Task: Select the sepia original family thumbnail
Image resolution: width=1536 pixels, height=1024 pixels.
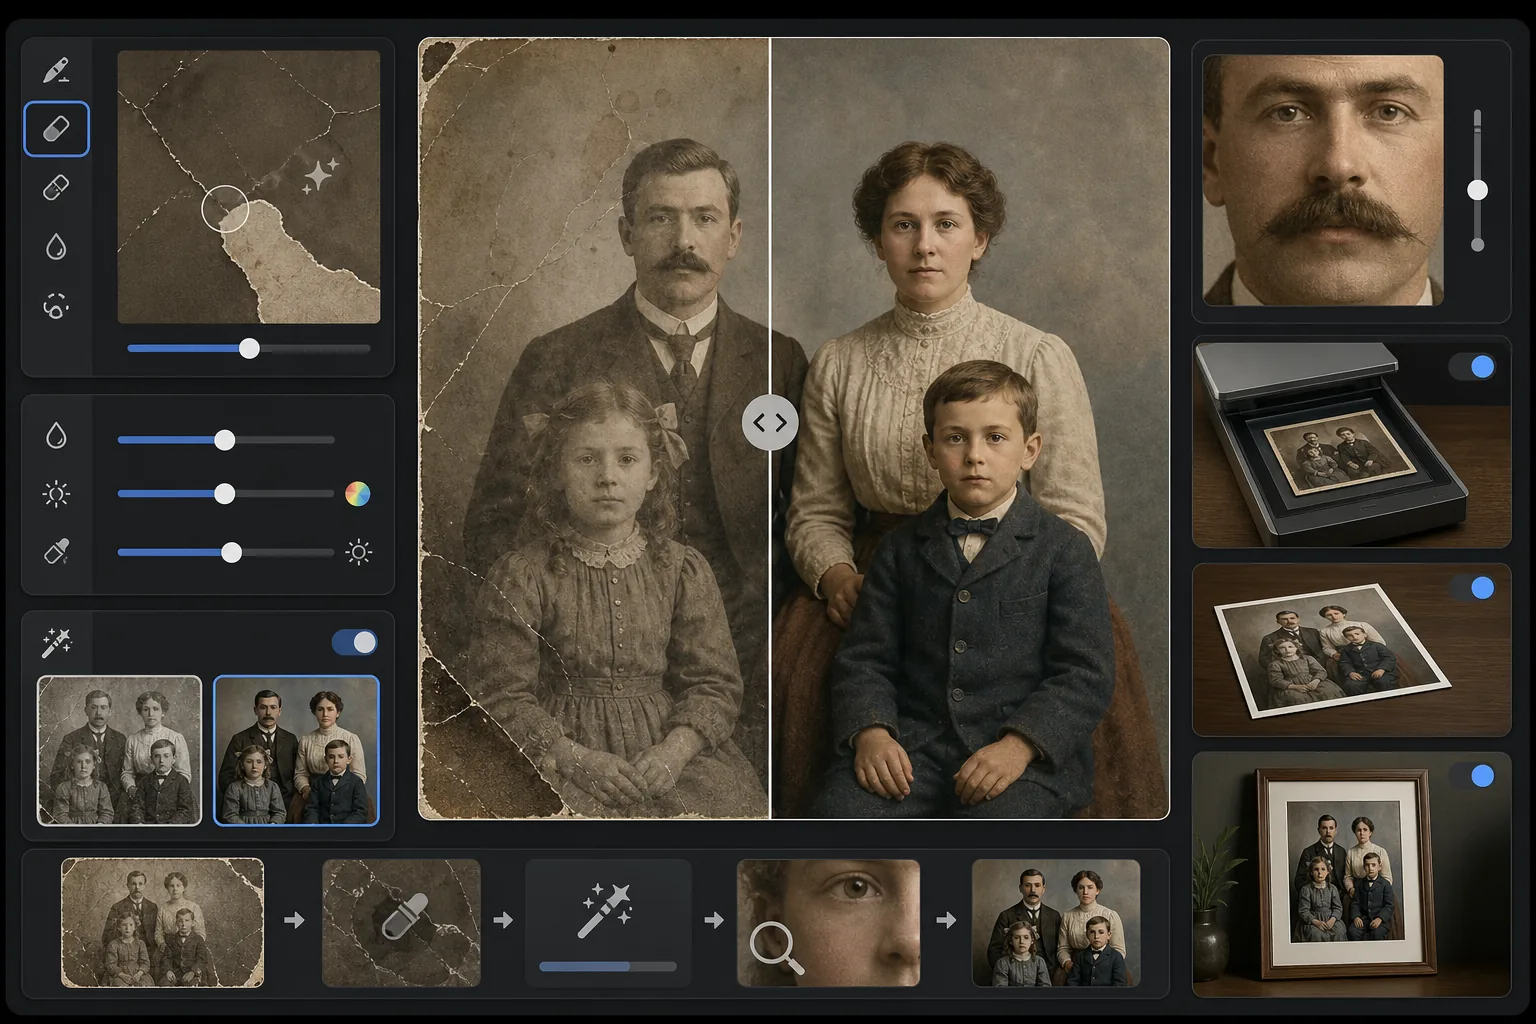Action: pyautogui.click(x=119, y=751)
